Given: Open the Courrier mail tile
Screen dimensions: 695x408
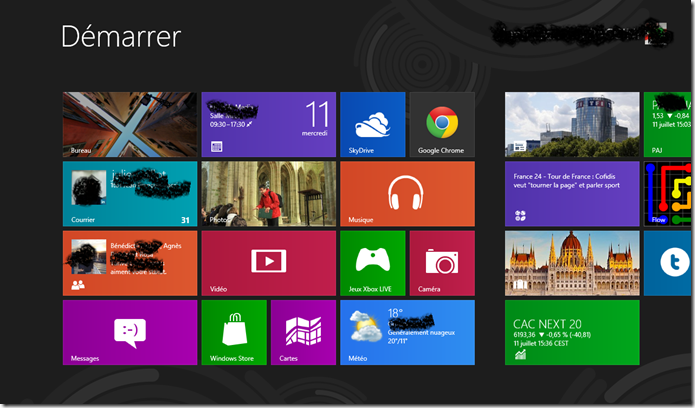Looking at the screenshot, I should 130,194.
